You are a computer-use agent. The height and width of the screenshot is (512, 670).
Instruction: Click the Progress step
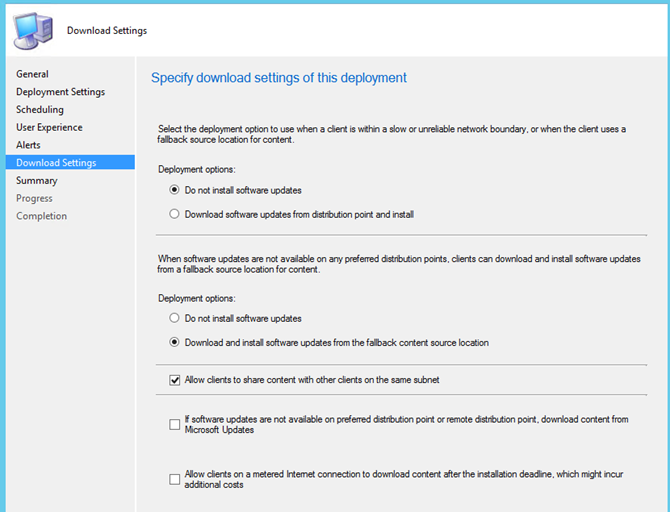tap(34, 198)
